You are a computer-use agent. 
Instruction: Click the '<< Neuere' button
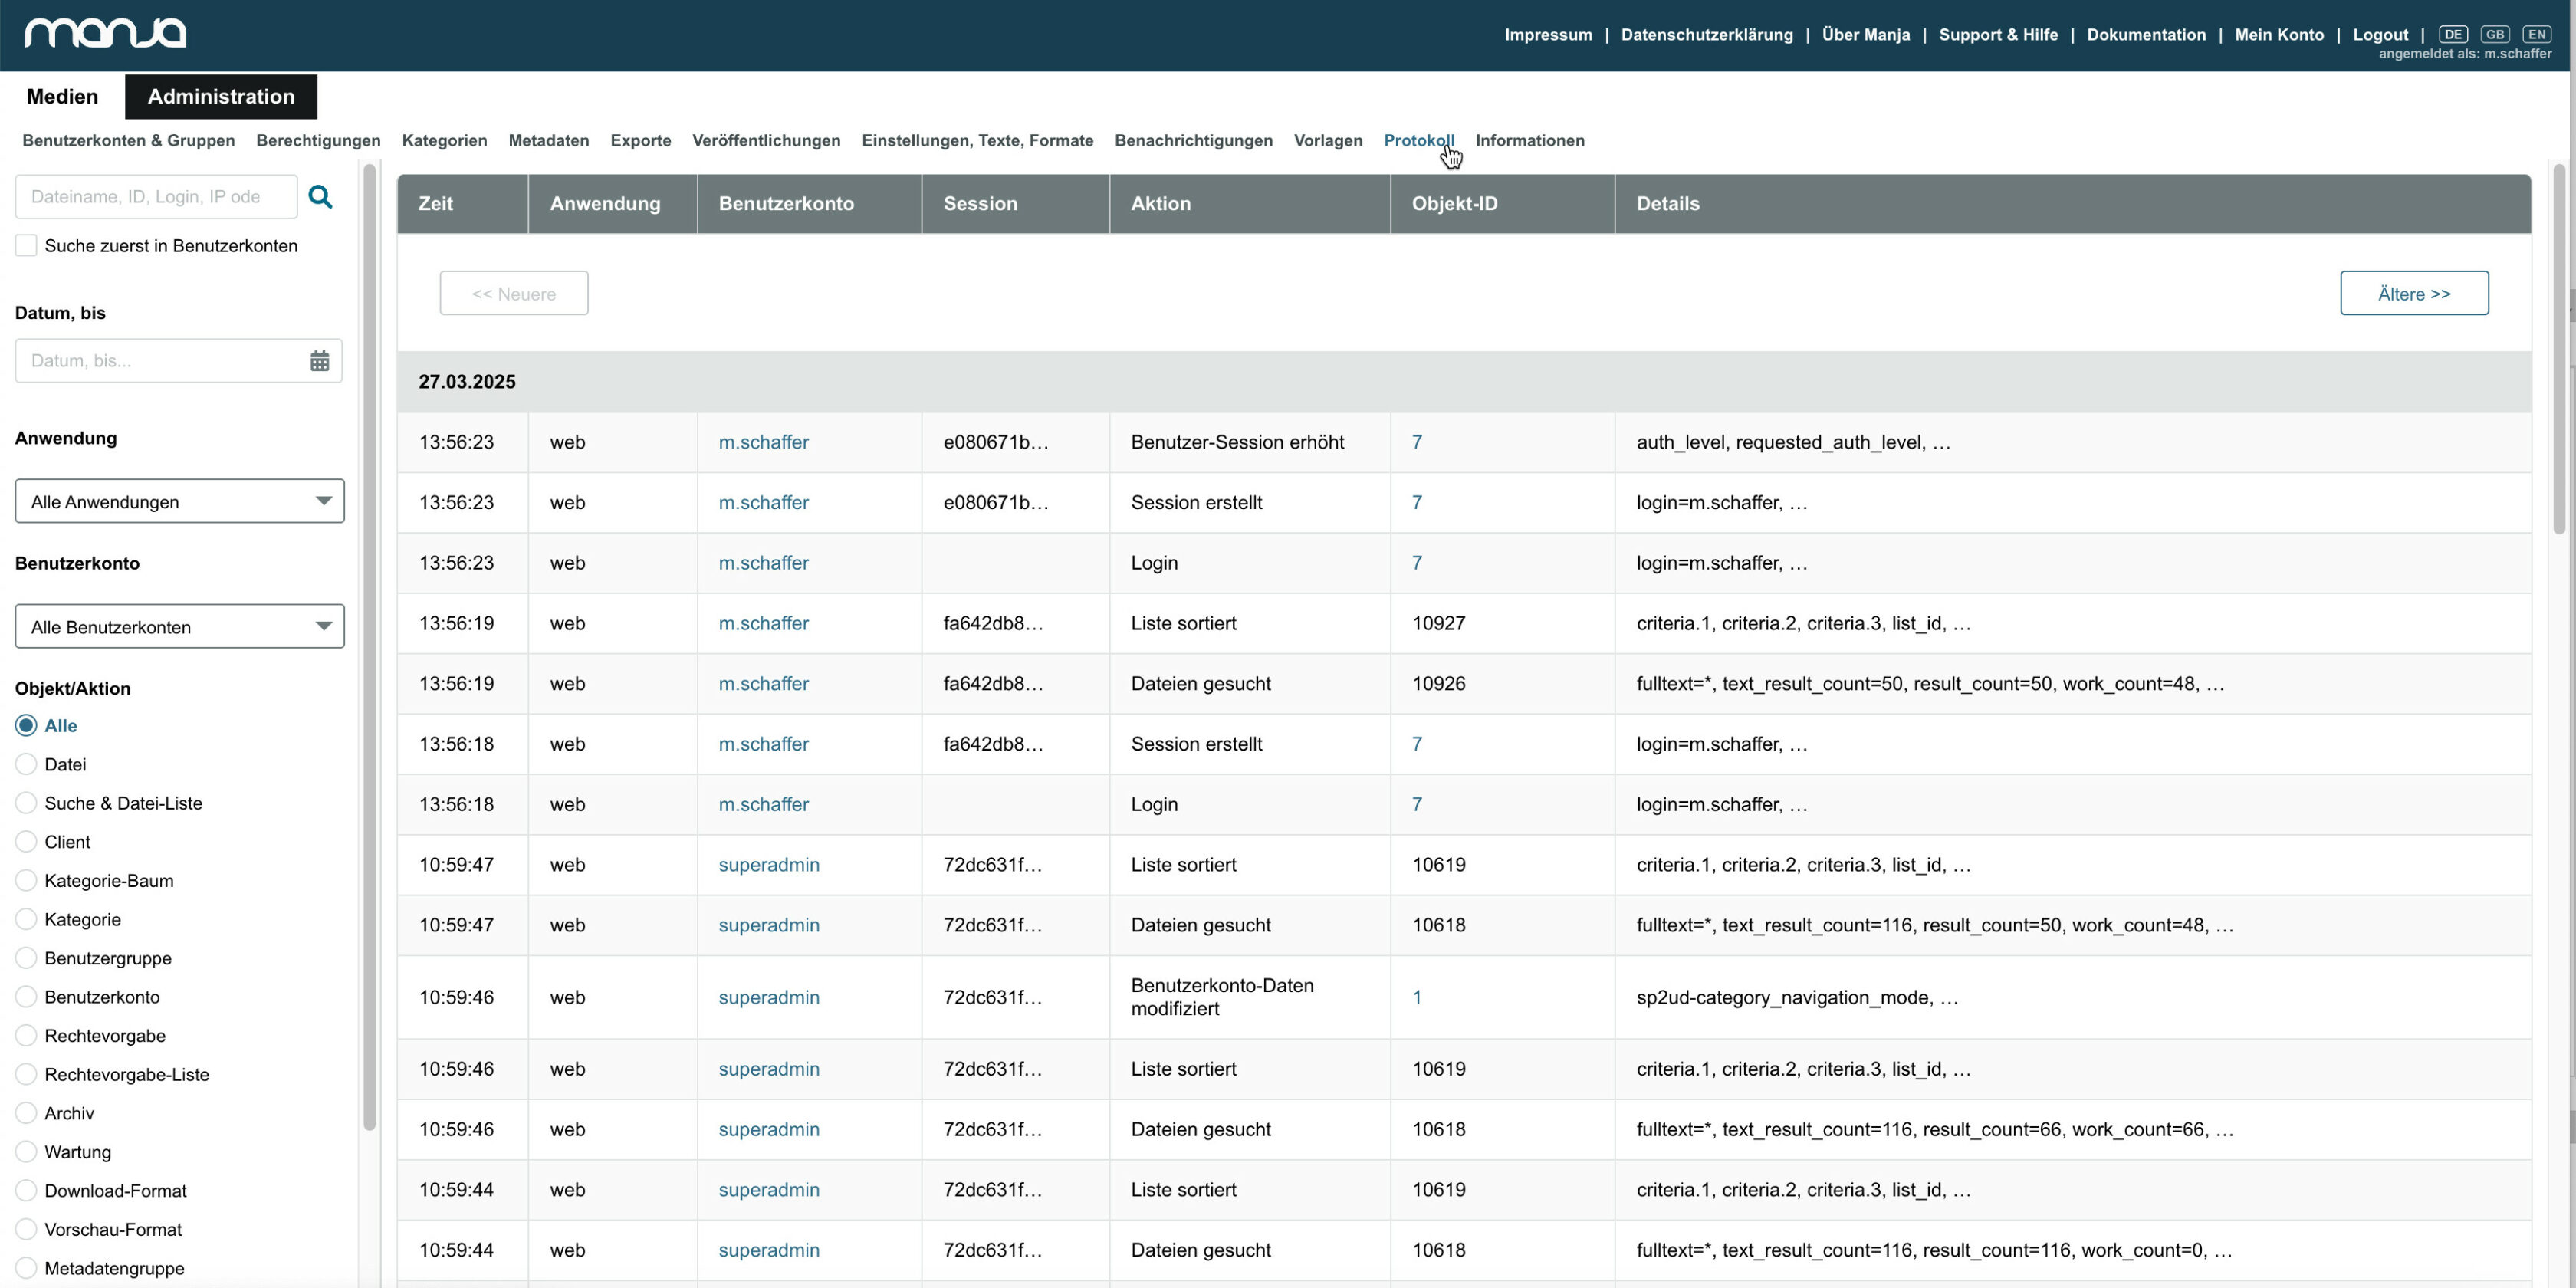pyautogui.click(x=514, y=293)
